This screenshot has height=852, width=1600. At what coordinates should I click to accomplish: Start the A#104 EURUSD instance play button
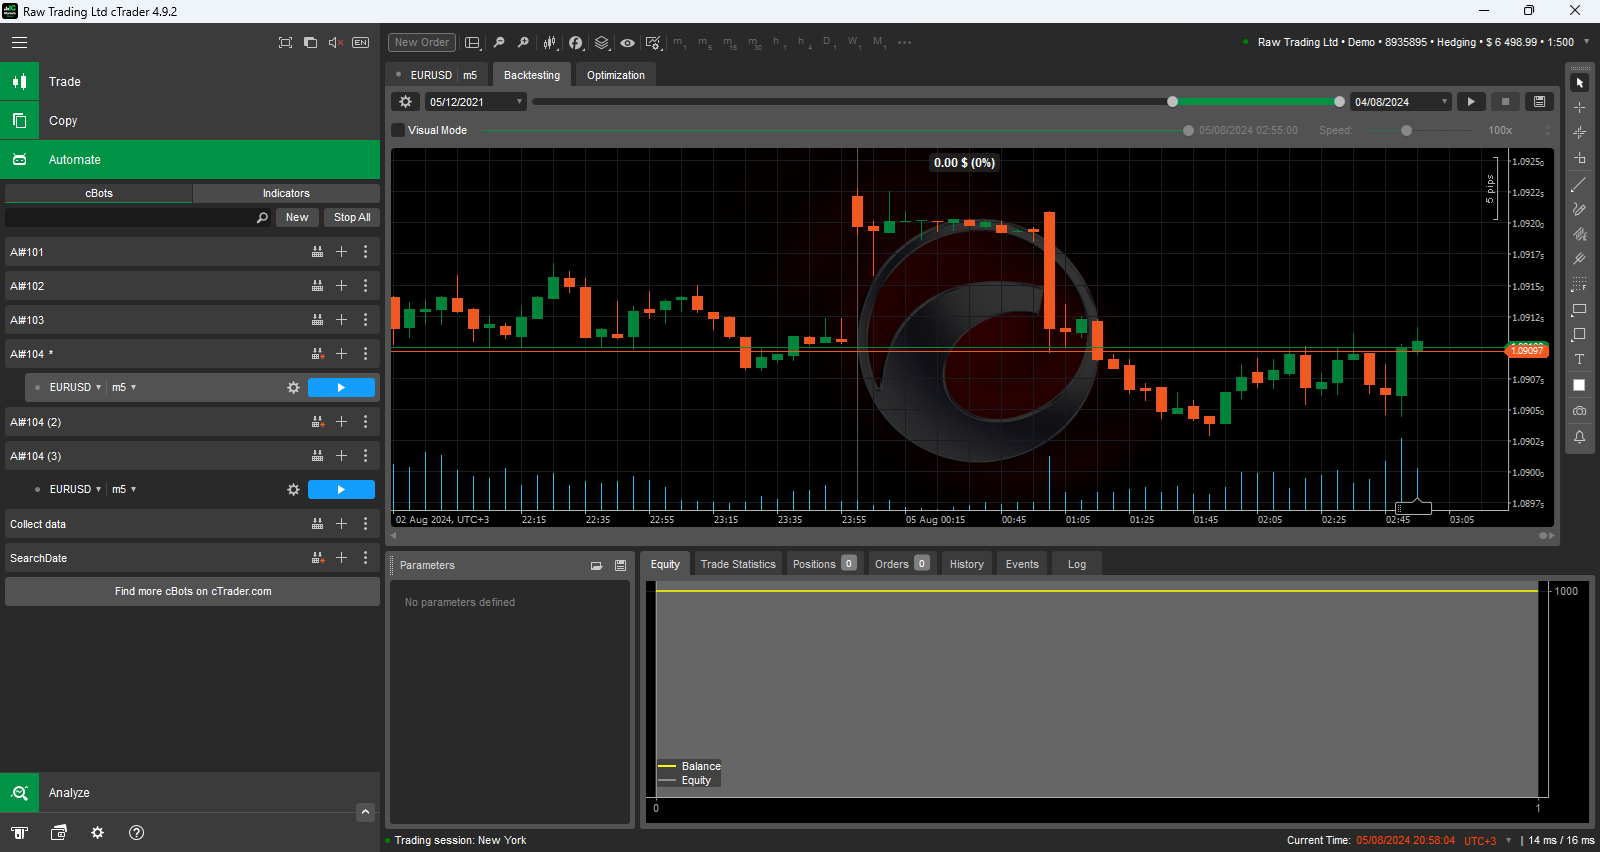pyautogui.click(x=341, y=388)
